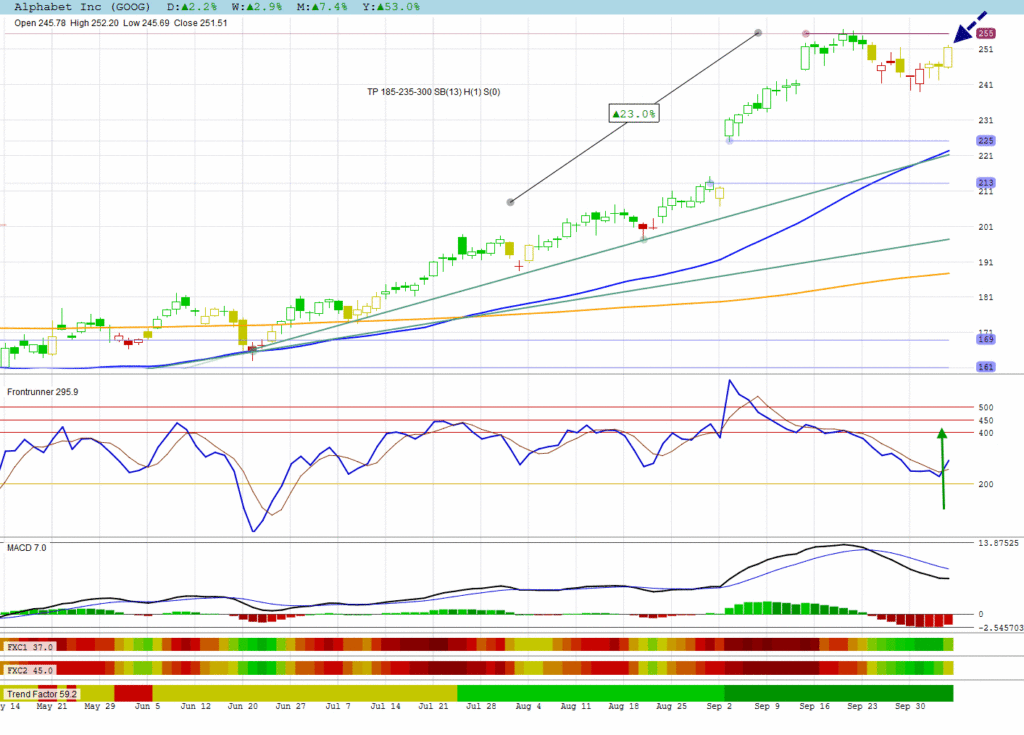Select the 161 price level tag
Viewport: 1024px width, 735px height.
pos(984,368)
